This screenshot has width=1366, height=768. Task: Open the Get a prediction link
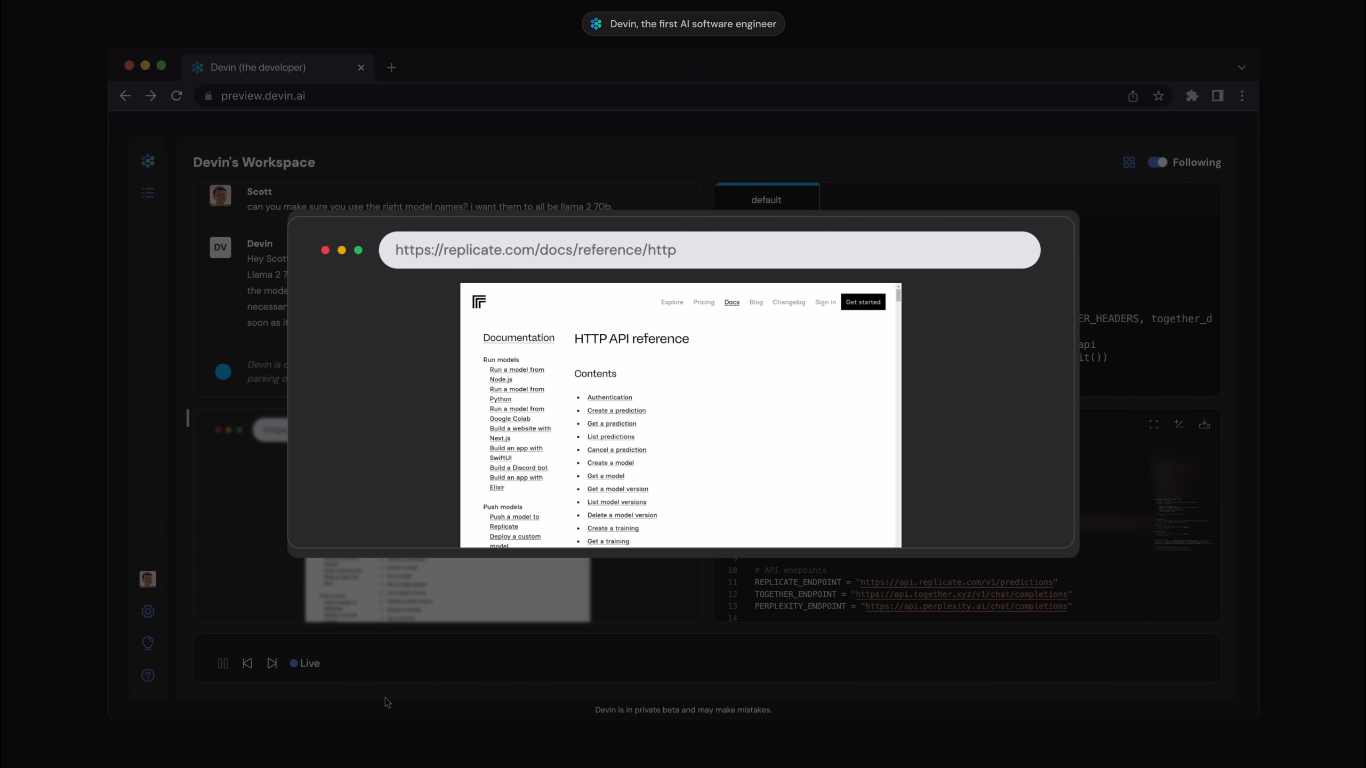612,424
